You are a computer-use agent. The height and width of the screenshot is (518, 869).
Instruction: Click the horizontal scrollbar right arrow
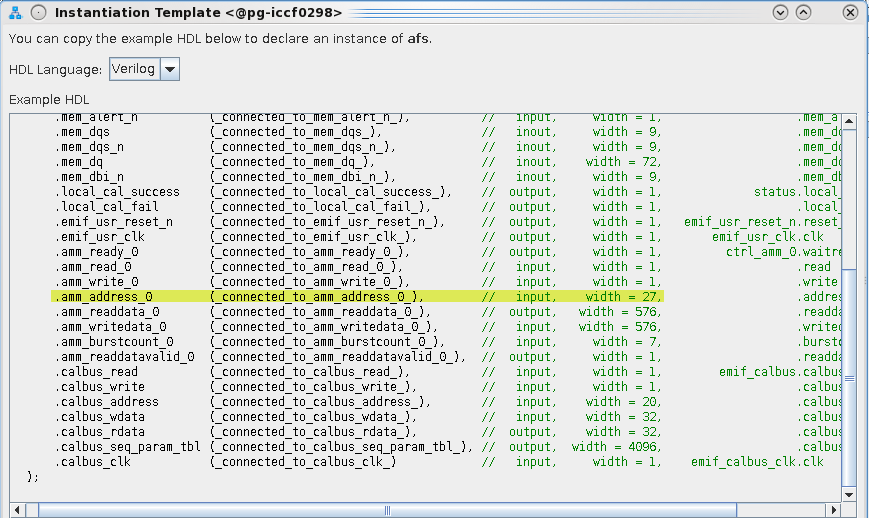coord(832,510)
